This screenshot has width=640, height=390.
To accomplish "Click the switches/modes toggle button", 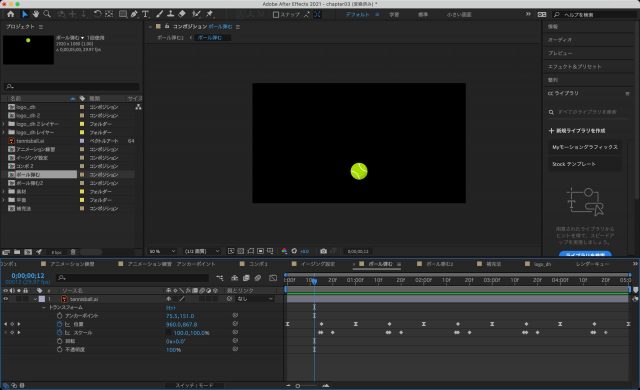I will 194,385.
